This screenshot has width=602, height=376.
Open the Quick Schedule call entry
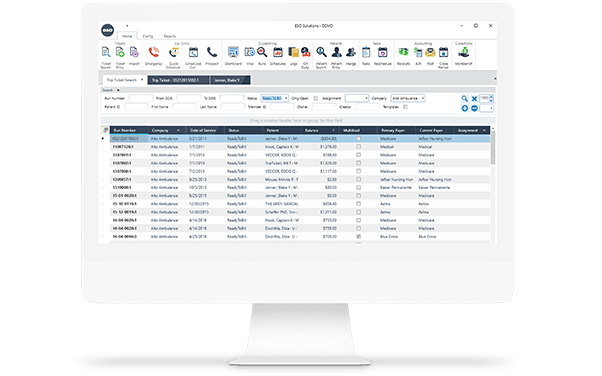(x=174, y=58)
